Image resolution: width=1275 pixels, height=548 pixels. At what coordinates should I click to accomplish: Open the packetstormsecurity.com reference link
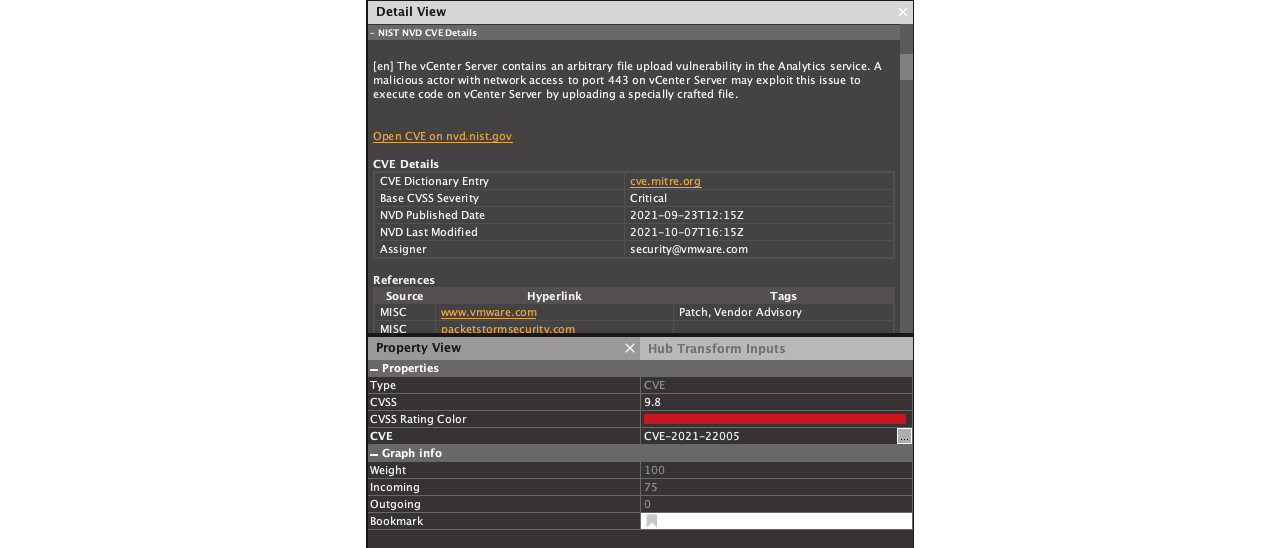(x=508, y=328)
